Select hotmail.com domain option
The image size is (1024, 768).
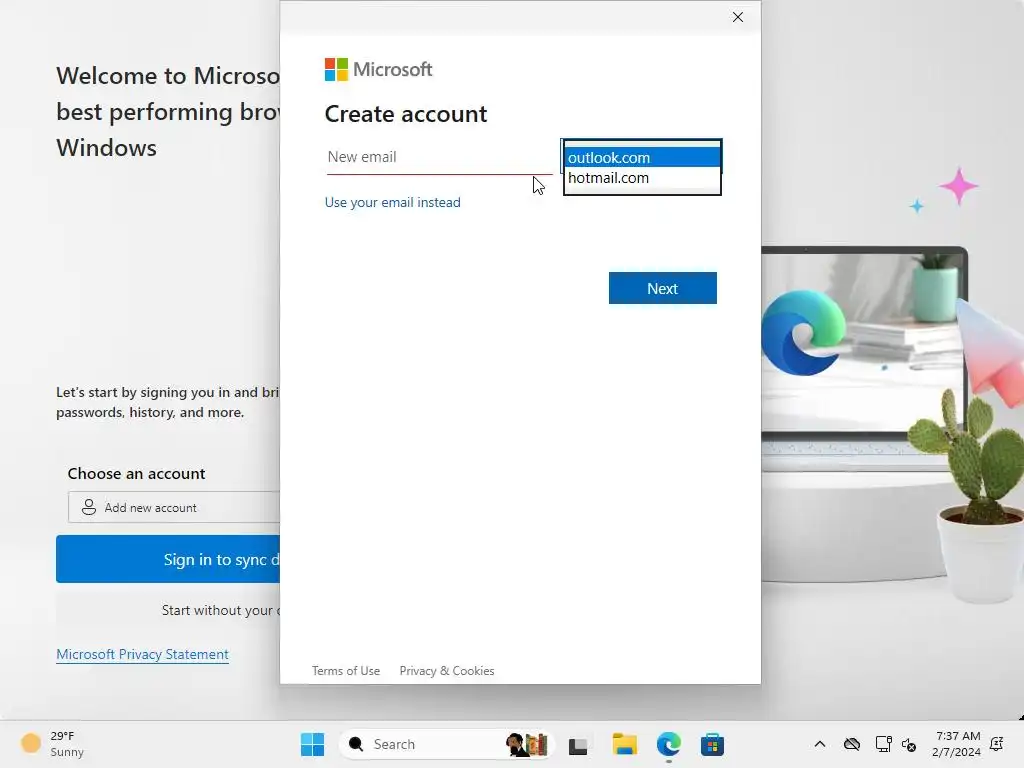coord(643,178)
